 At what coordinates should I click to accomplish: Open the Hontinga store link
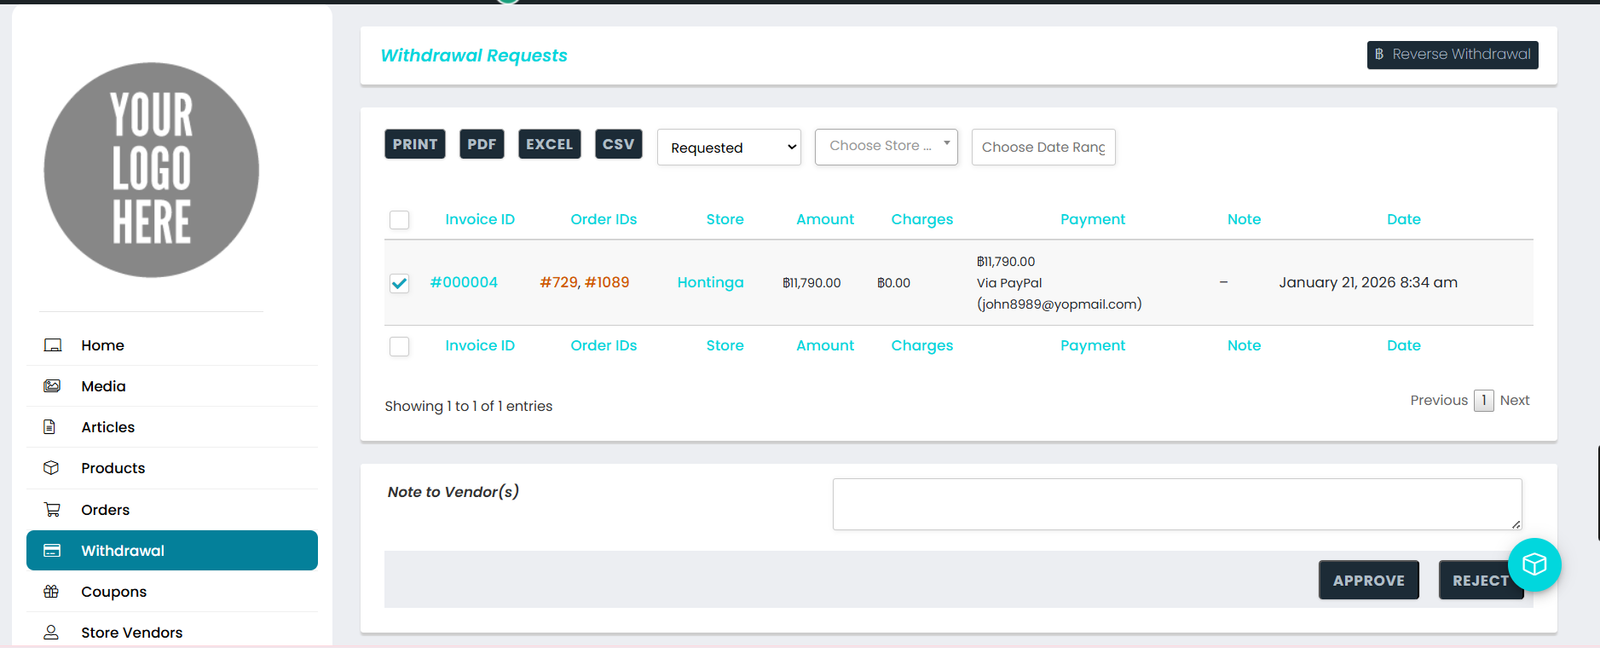(710, 283)
